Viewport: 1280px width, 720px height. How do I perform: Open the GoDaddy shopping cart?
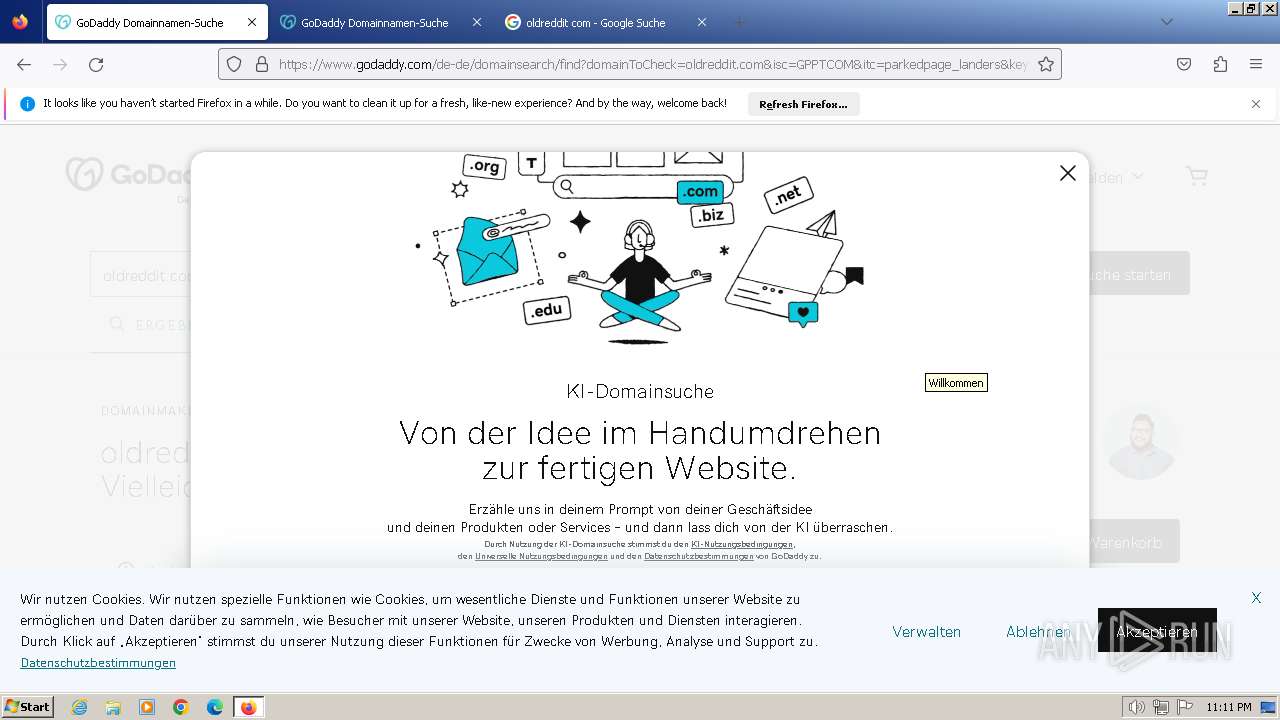click(x=1196, y=176)
